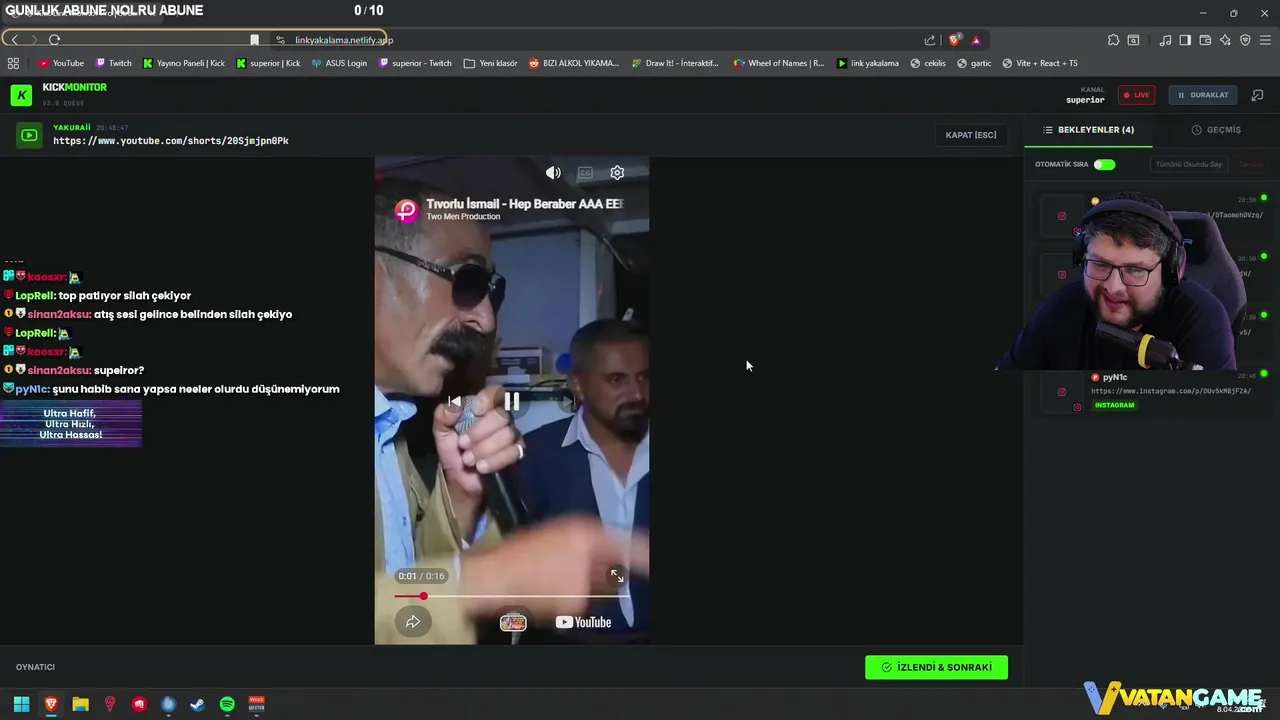The image size is (1280, 720).
Task: Close the player with KAPAT [ESC]
Action: [971, 135]
